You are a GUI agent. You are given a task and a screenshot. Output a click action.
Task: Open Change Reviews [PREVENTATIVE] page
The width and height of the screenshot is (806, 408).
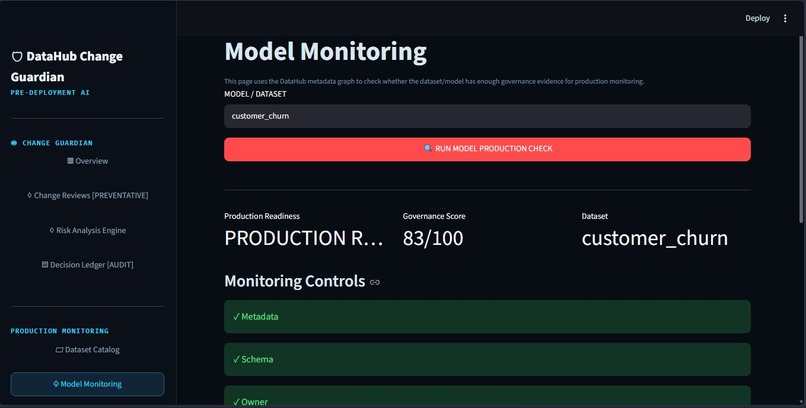[87, 195]
